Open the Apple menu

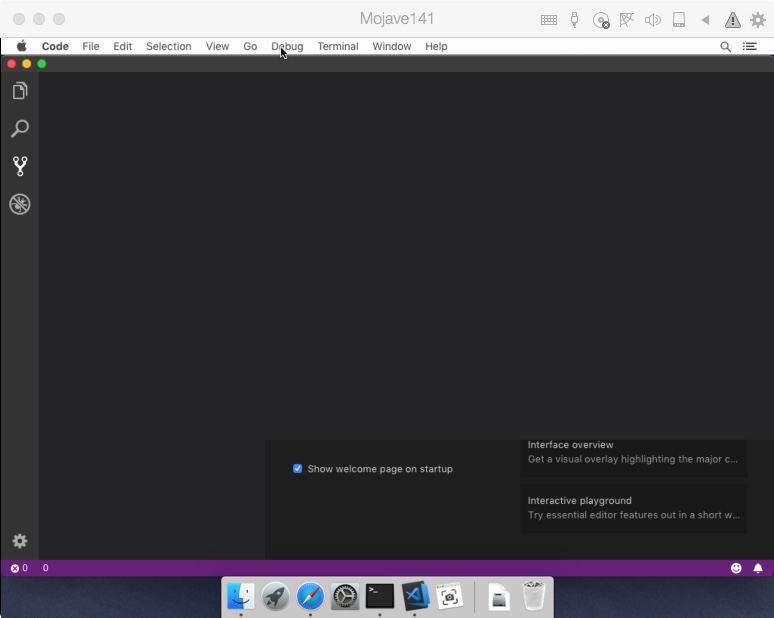(x=22, y=46)
